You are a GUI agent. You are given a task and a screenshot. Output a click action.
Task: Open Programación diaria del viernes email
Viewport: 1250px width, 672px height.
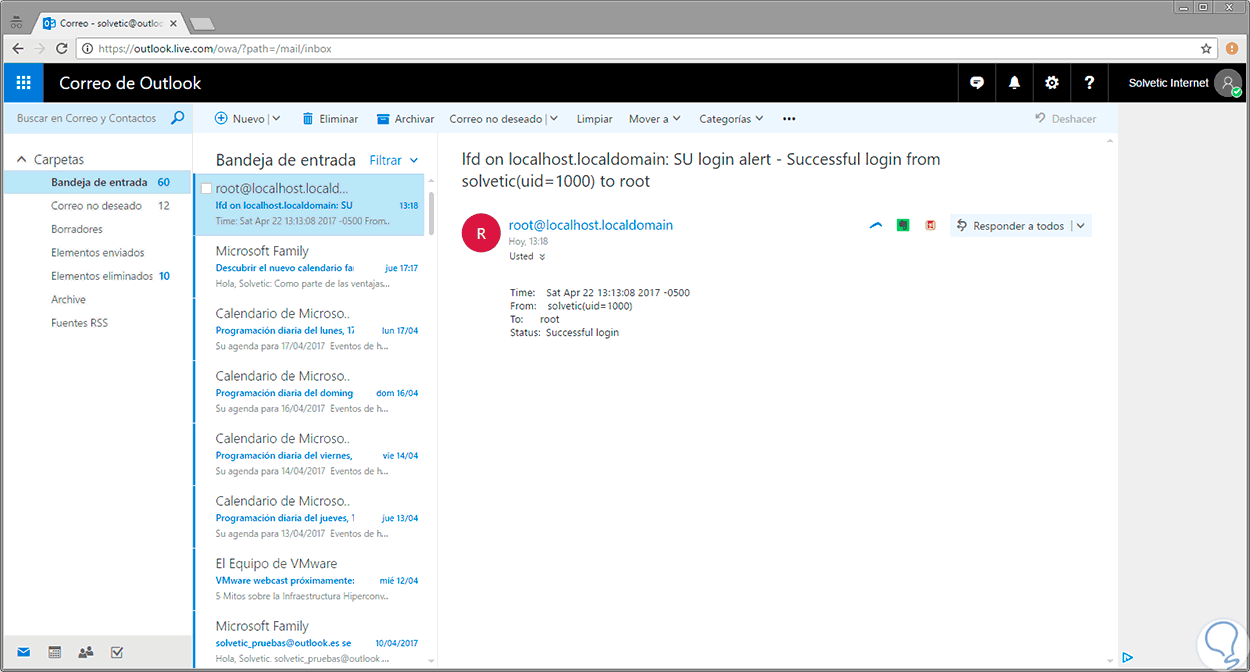[x=311, y=455]
